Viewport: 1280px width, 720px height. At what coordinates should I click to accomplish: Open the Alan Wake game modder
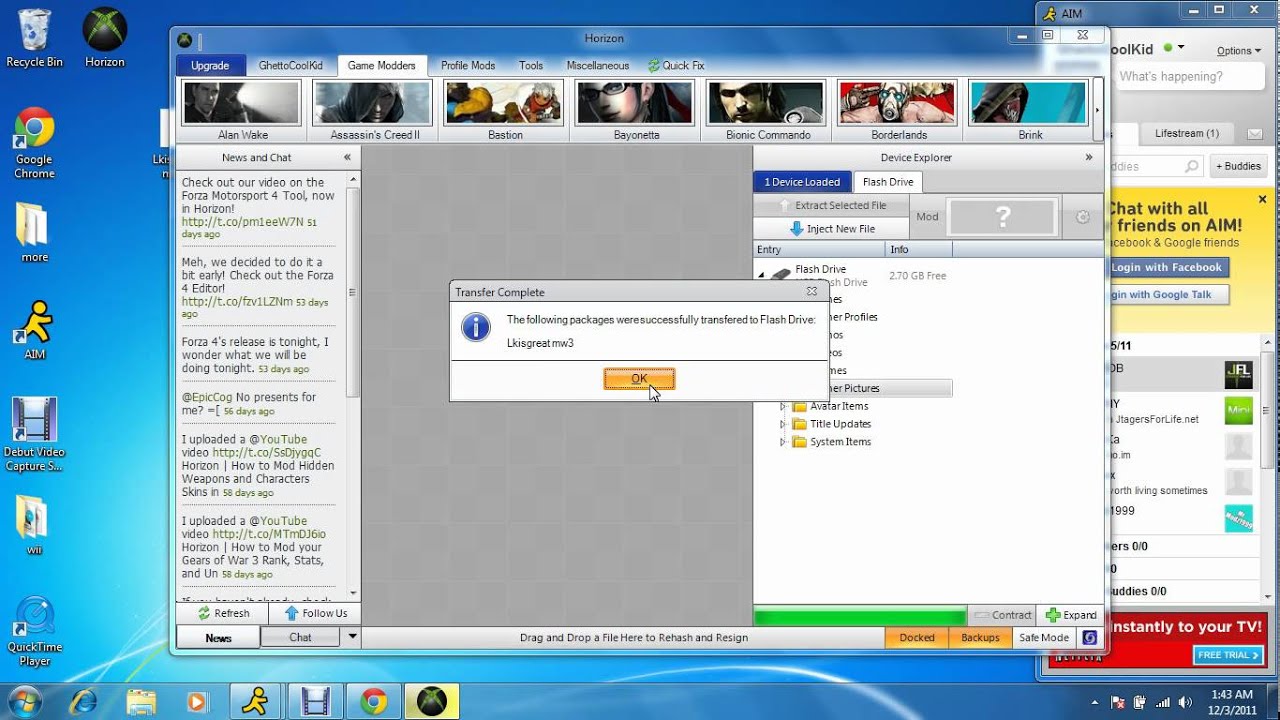[x=243, y=110]
